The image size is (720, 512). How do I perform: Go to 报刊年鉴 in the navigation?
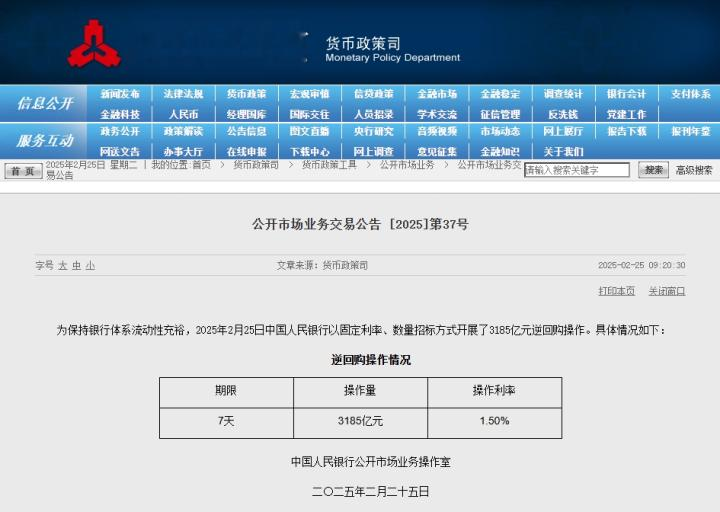691,131
